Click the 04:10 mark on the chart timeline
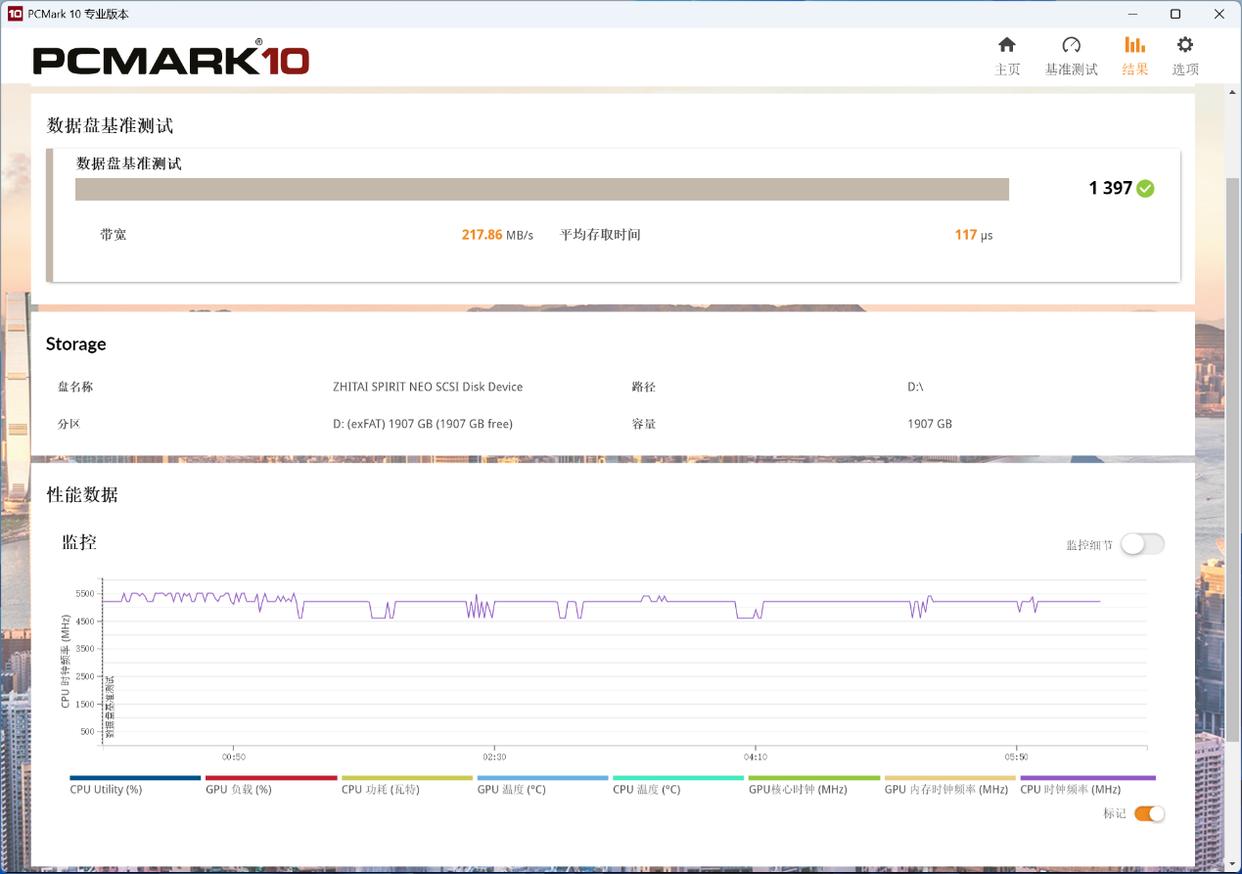 click(x=755, y=757)
